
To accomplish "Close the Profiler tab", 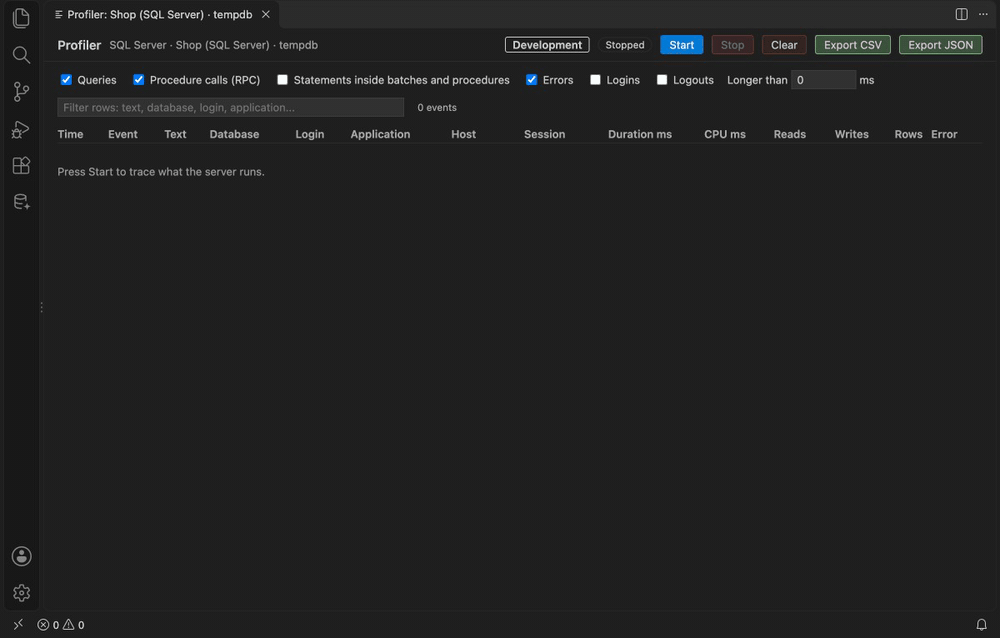I will 266,14.
